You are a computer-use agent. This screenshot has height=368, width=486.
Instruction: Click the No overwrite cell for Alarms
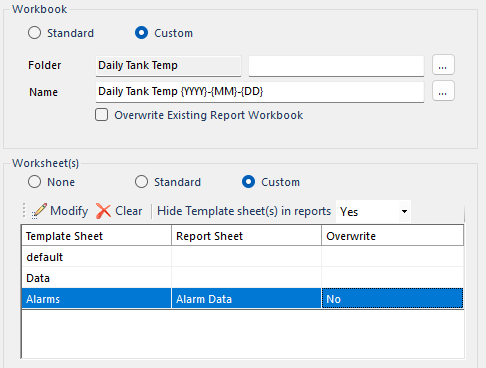(392, 299)
